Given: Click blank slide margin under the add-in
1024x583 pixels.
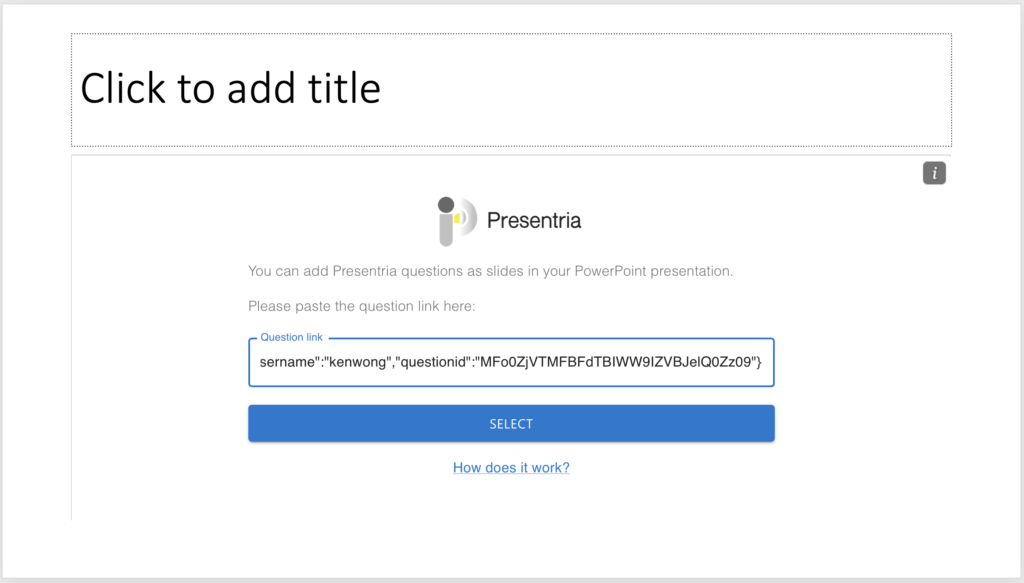Looking at the screenshot, I should [x=511, y=548].
